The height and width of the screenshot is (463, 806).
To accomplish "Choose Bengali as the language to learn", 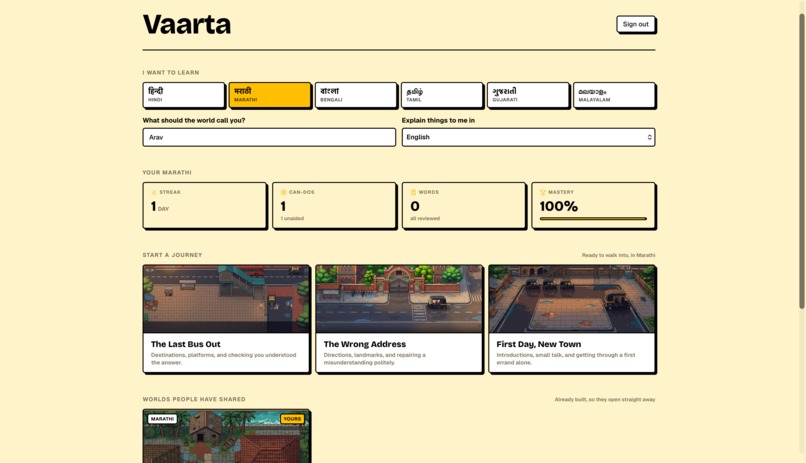I will (x=356, y=95).
